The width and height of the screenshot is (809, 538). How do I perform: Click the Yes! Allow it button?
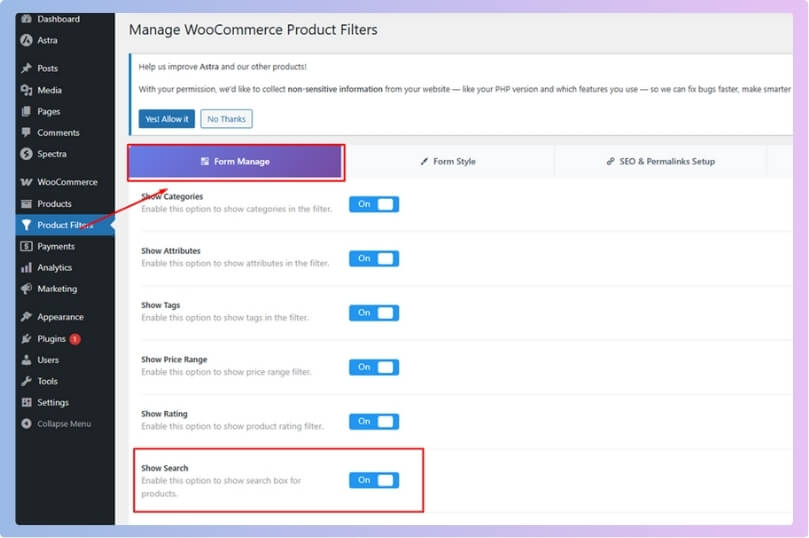click(167, 119)
